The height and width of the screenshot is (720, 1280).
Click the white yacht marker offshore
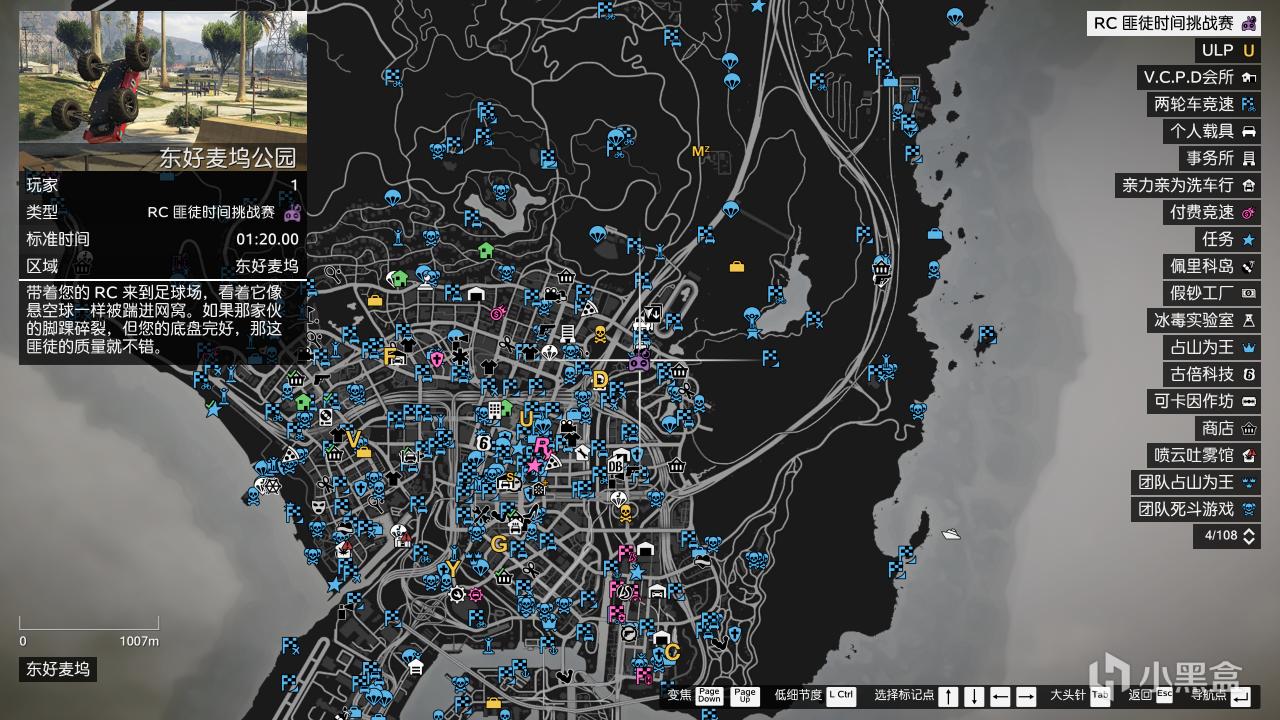tap(951, 534)
